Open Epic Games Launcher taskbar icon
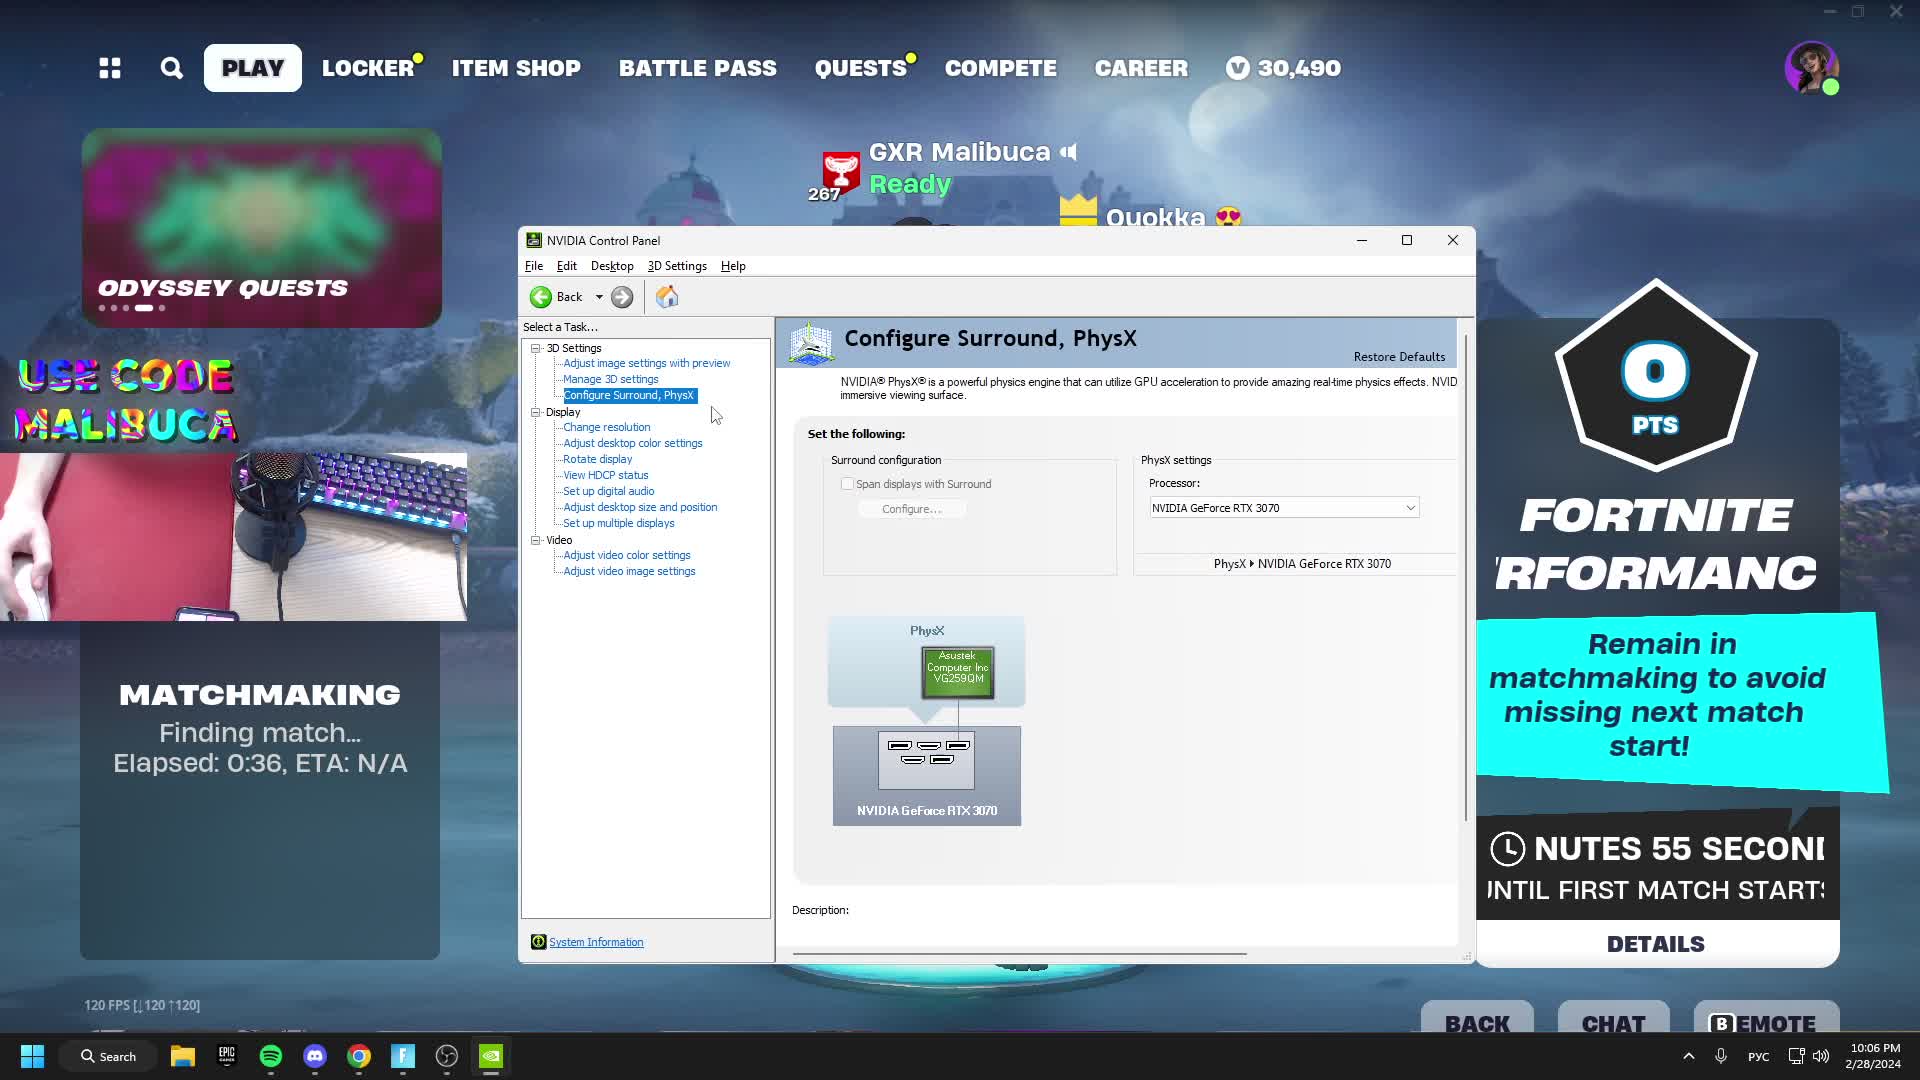Screen dimensions: 1920x1080 tap(227, 1056)
